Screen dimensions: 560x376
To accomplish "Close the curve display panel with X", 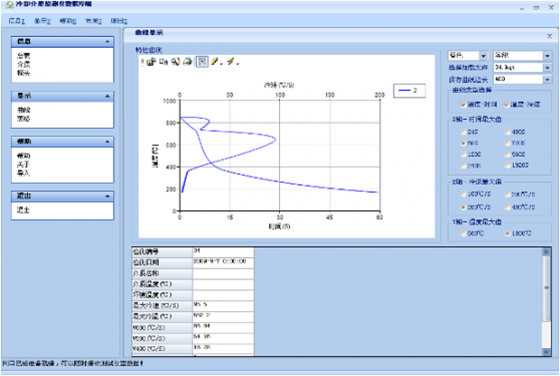I will [x=549, y=36].
